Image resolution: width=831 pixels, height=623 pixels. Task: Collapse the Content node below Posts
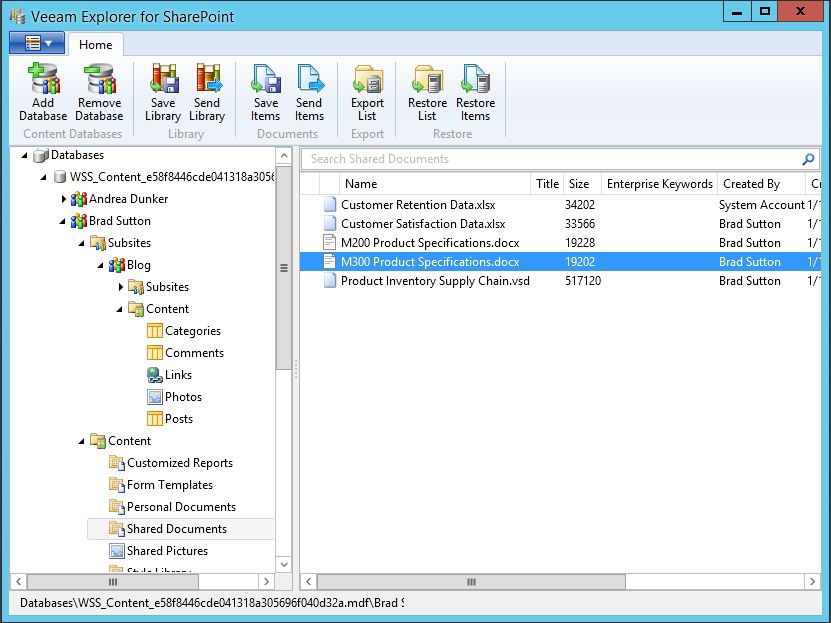pyautogui.click(x=82, y=441)
